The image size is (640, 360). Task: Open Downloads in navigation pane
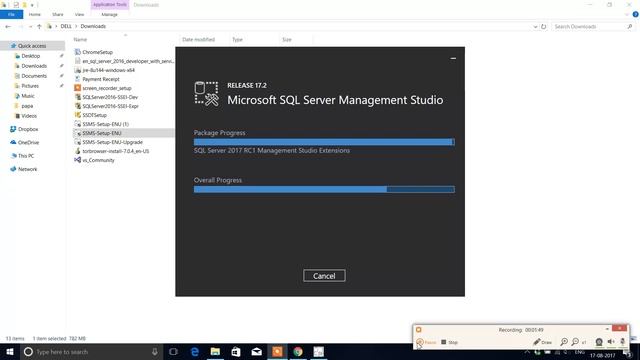point(34,66)
